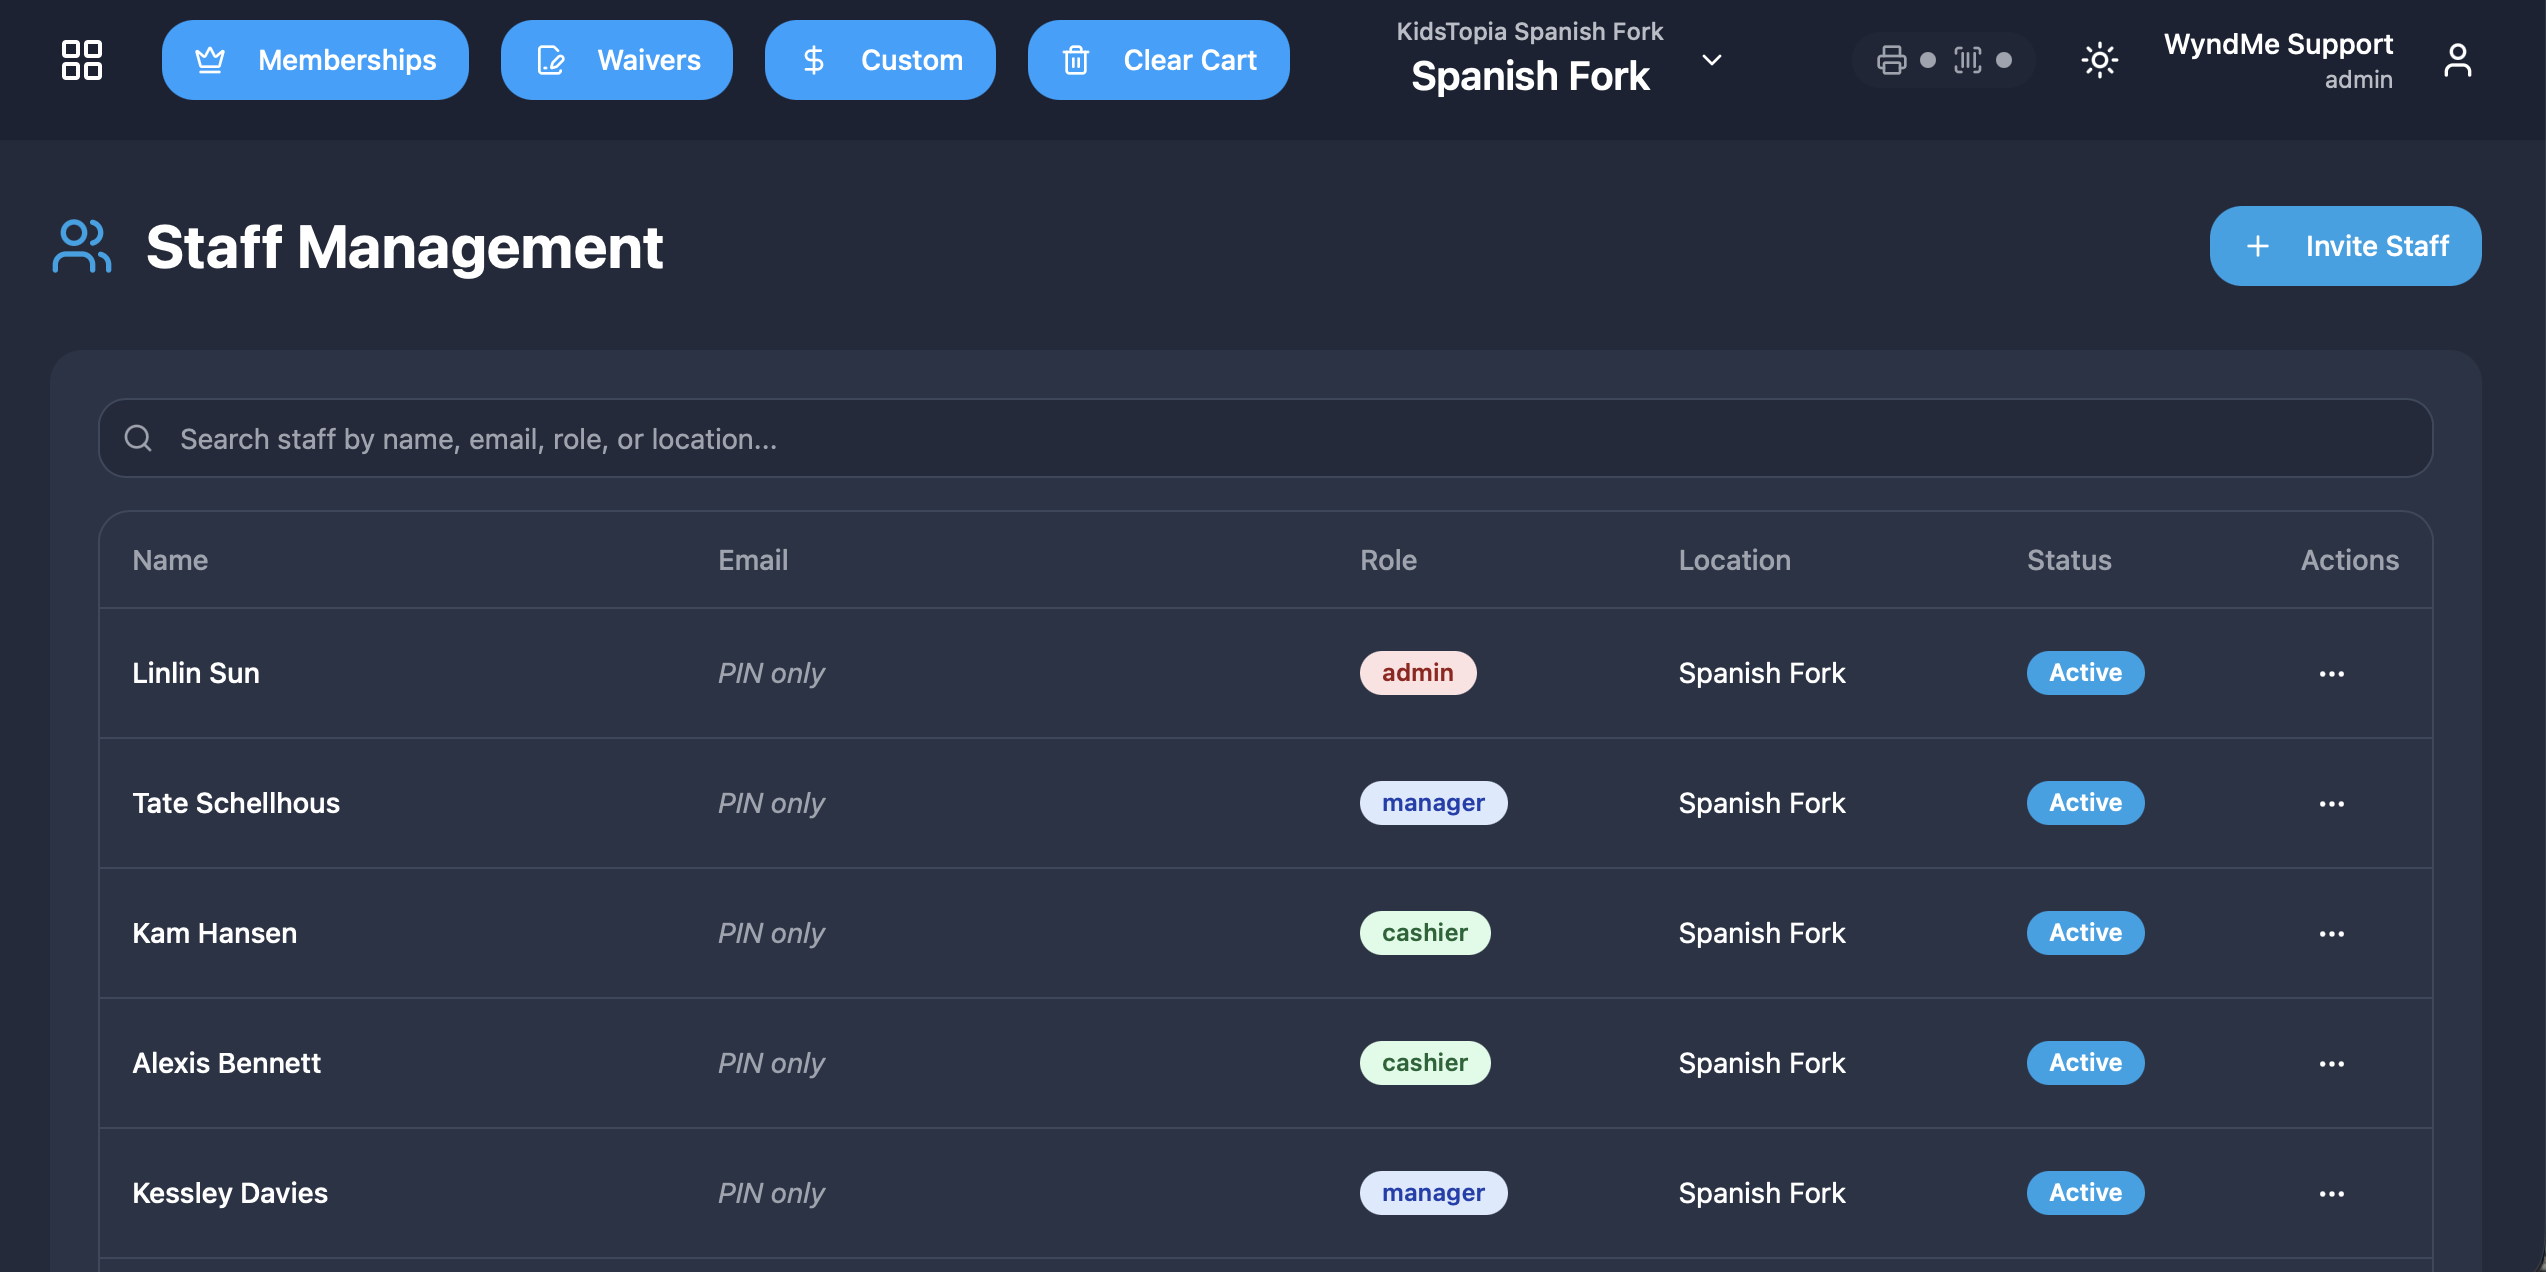Invite a new staff member
Image resolution: width=2546 pixels, height=1272 pixels.
click(x=2345, y=246)
